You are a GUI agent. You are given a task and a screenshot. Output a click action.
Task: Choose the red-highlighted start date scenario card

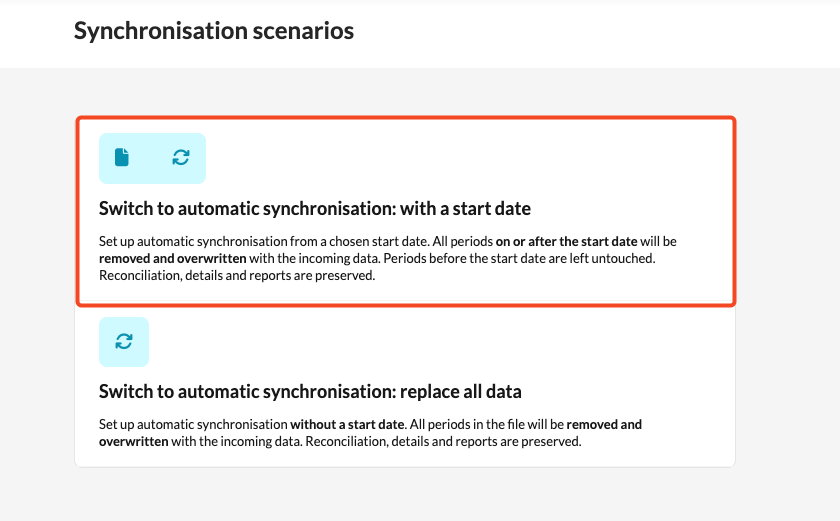[406, 212]
